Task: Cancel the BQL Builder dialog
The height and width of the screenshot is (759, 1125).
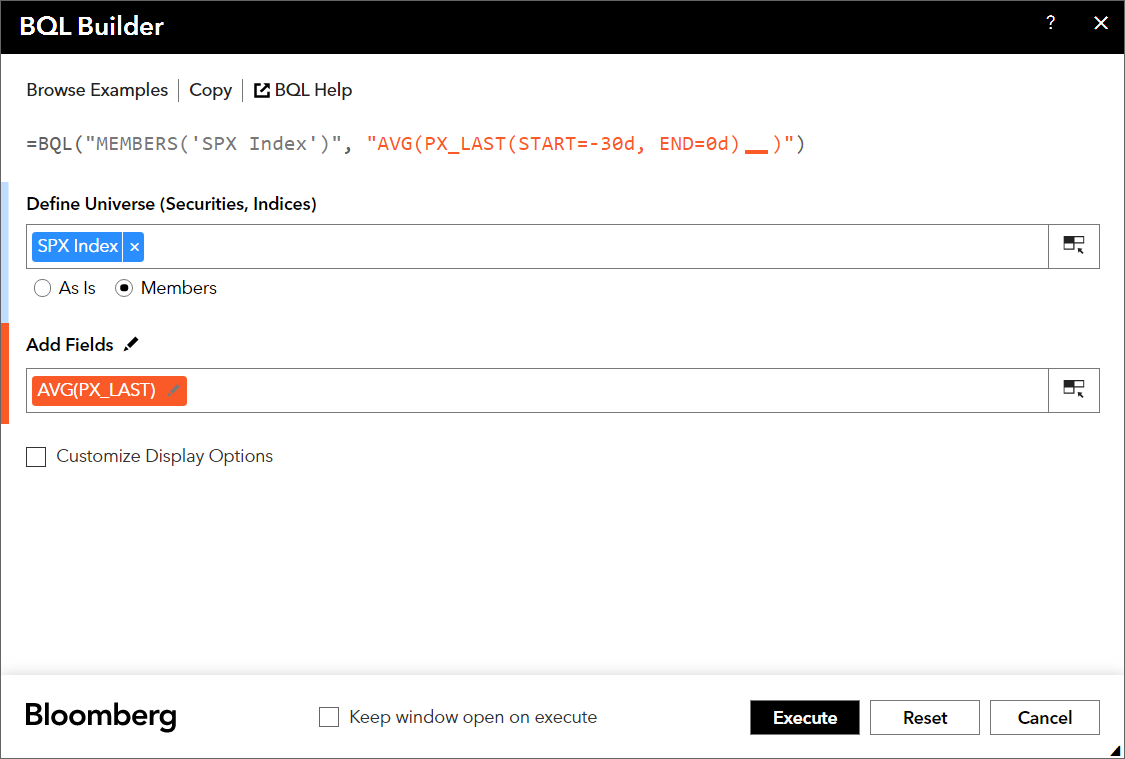Action: pyautogui.click(x=1044, y=717)
